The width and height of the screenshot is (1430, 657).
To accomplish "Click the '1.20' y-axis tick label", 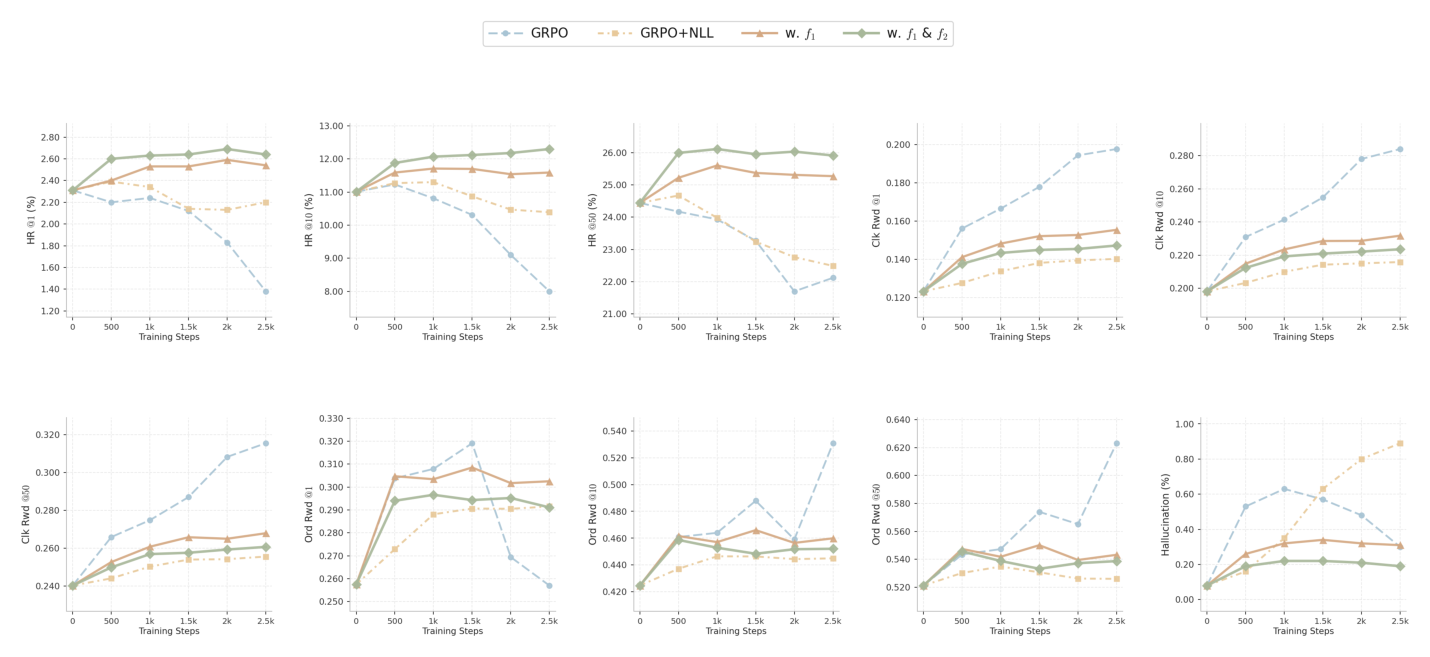I will (x=51, y=311).
